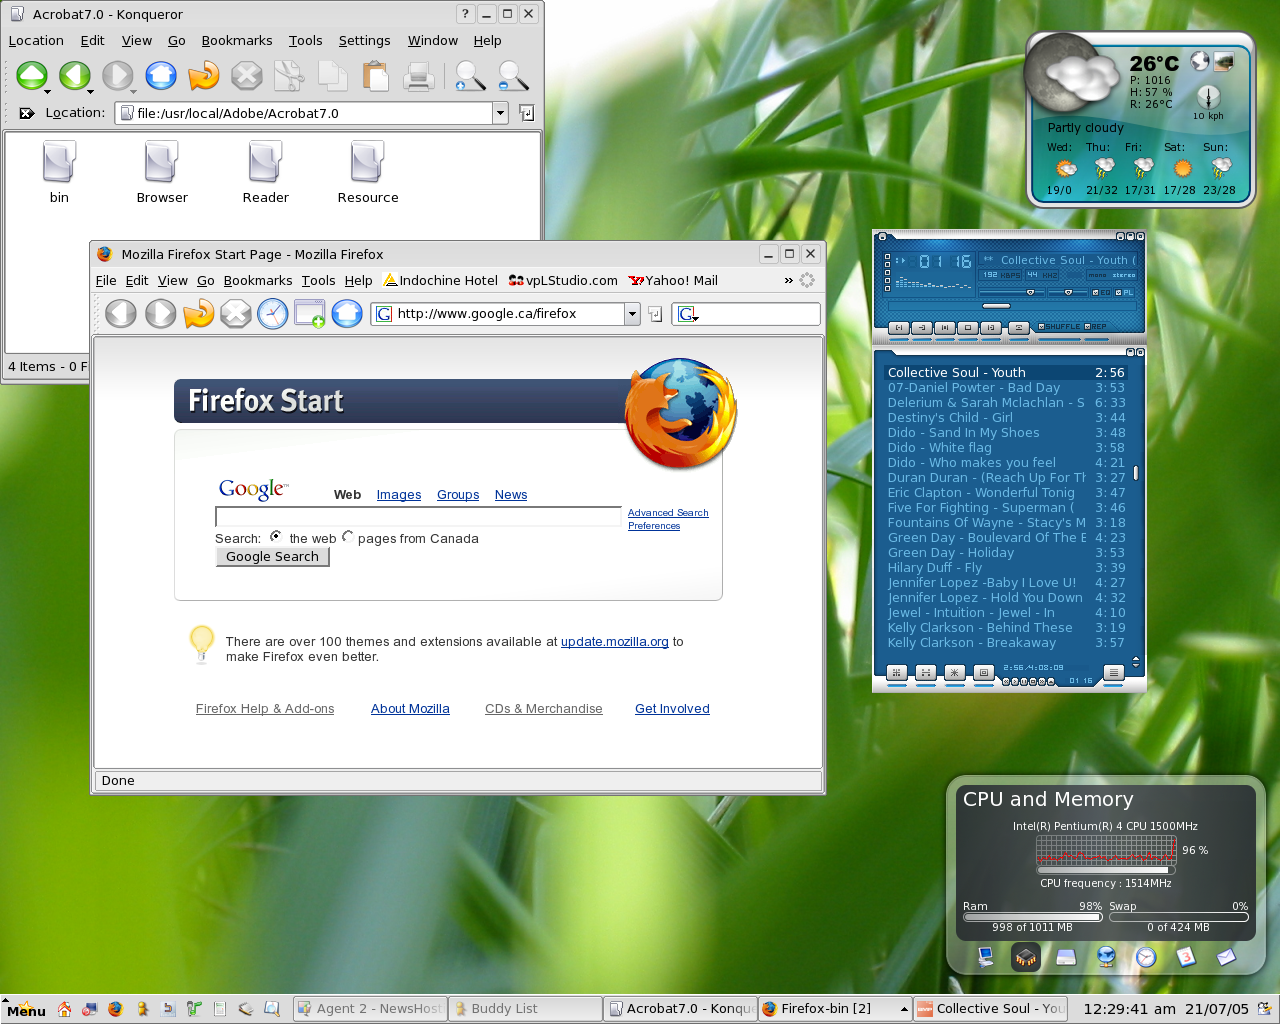Select 'pages from Canada' radio button

tap(348, 537)
